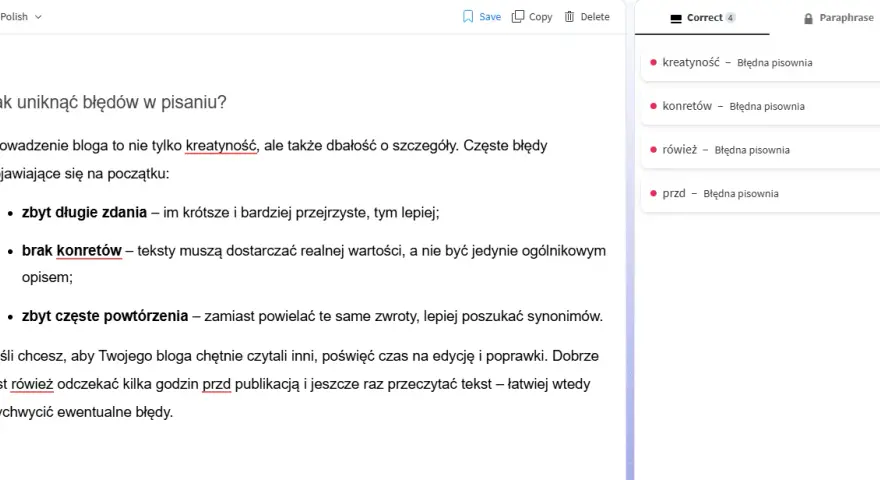Click the bold text zbyt długie zdania

84,213
